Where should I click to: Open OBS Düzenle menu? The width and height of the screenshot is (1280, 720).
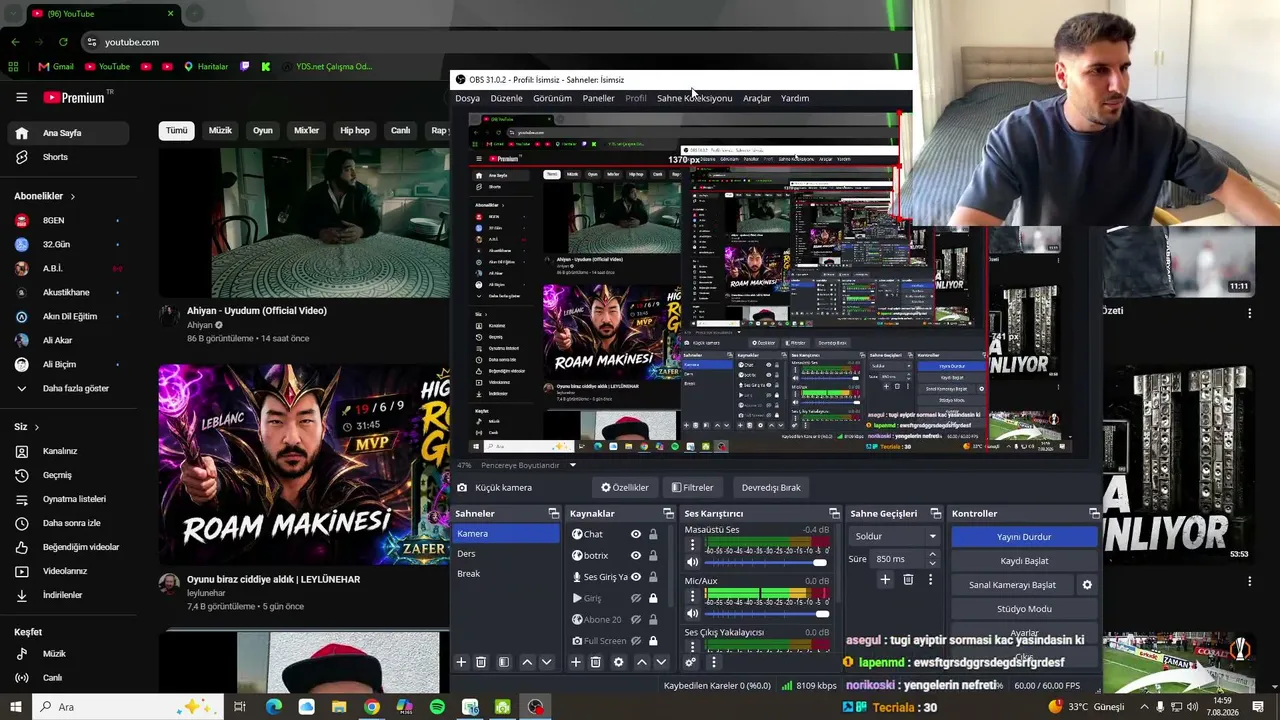pyautogui.click(x=506, y=98)
